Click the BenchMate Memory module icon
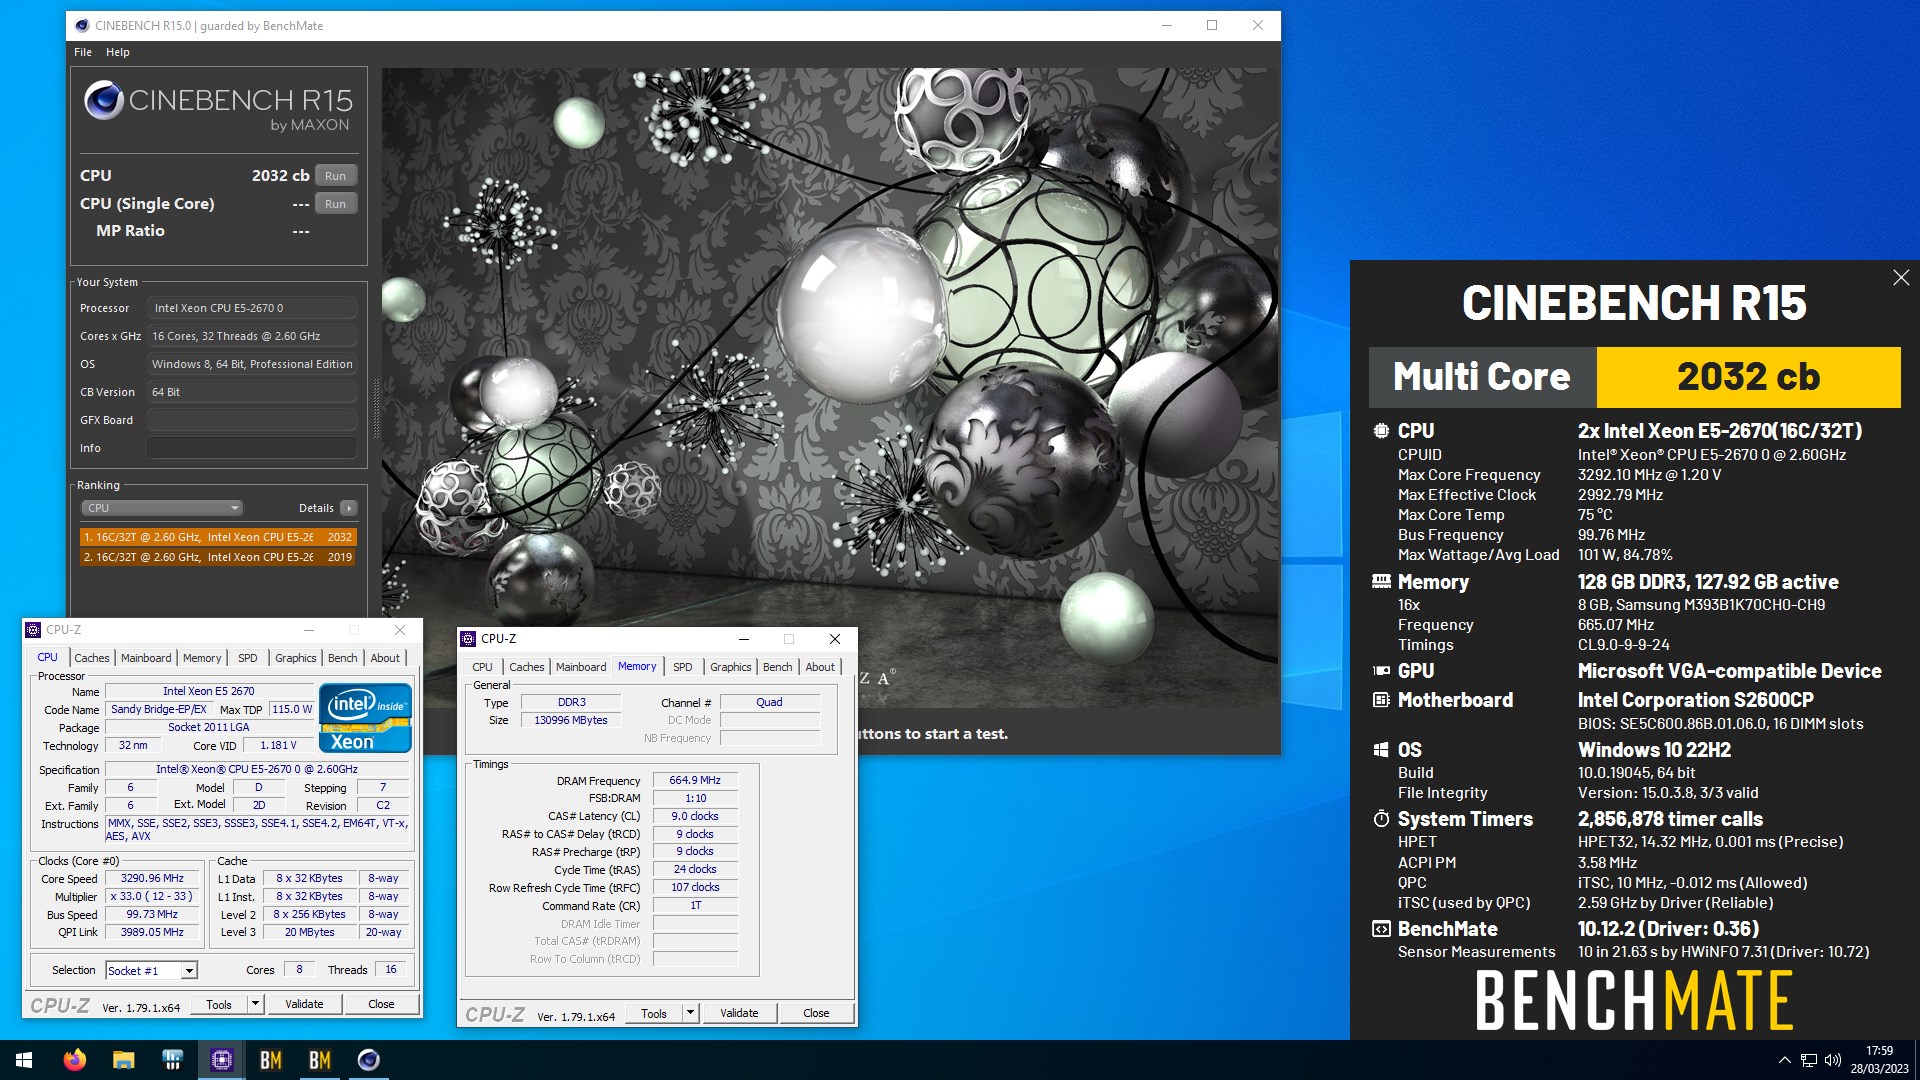 pos(1381,582)
